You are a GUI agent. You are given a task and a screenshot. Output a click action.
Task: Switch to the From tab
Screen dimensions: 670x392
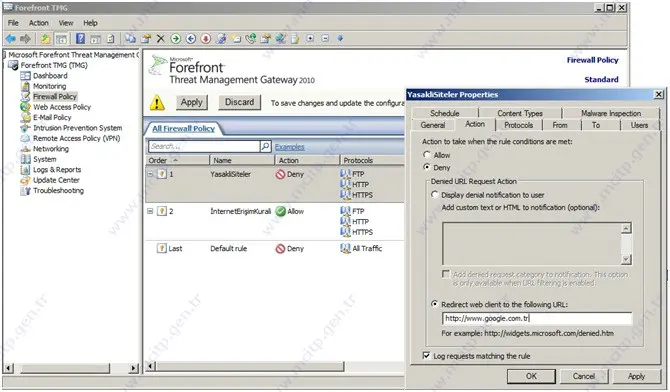tap(560, 125)
